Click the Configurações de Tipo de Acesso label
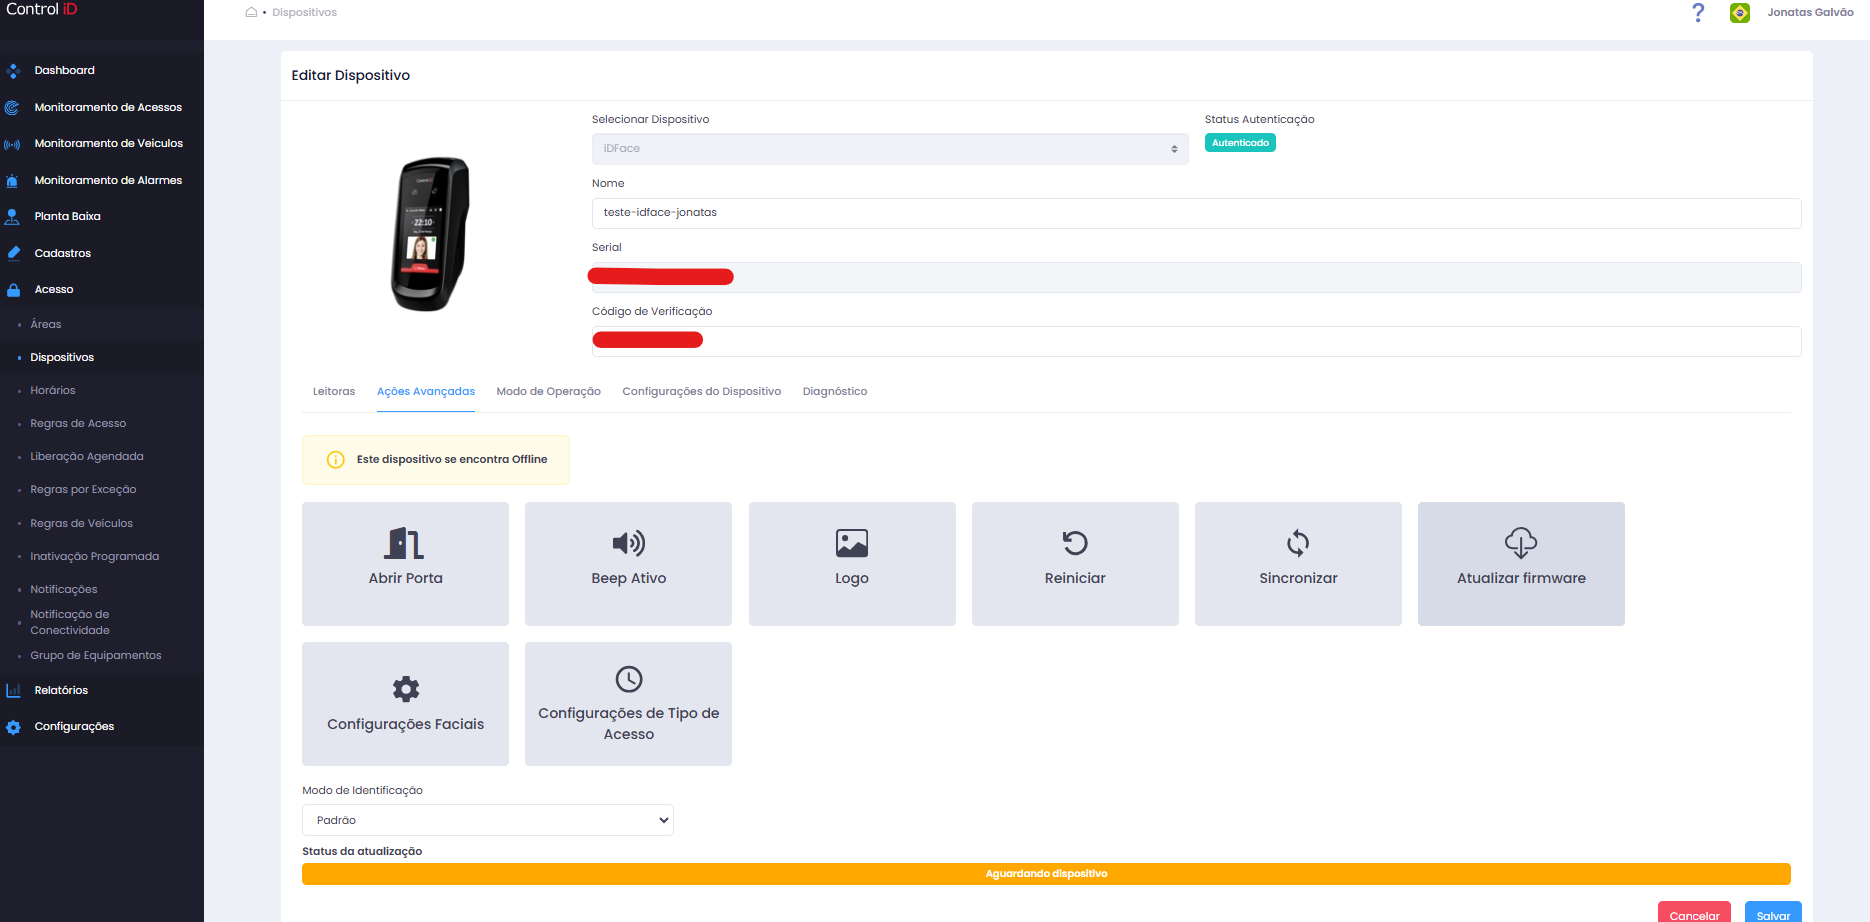This screenshot has height=922, width=1870. pos(629,724)
